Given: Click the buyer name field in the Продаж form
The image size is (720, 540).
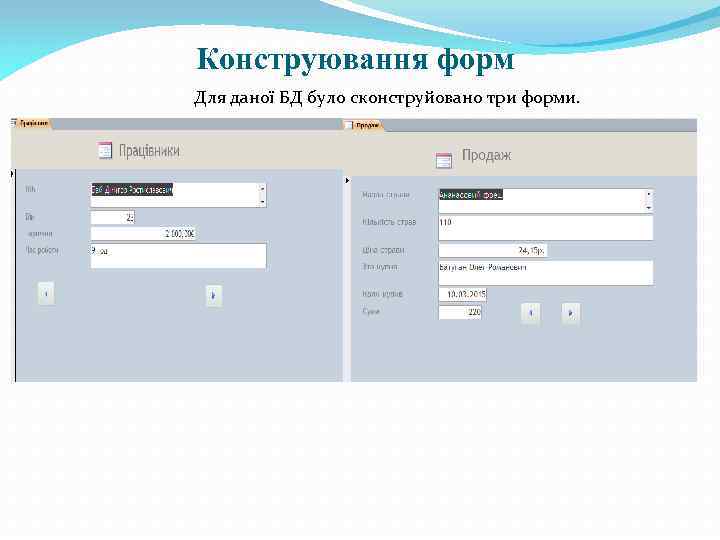Looking at the screenshot, I should pyautogui.click(x=546, y=273).
